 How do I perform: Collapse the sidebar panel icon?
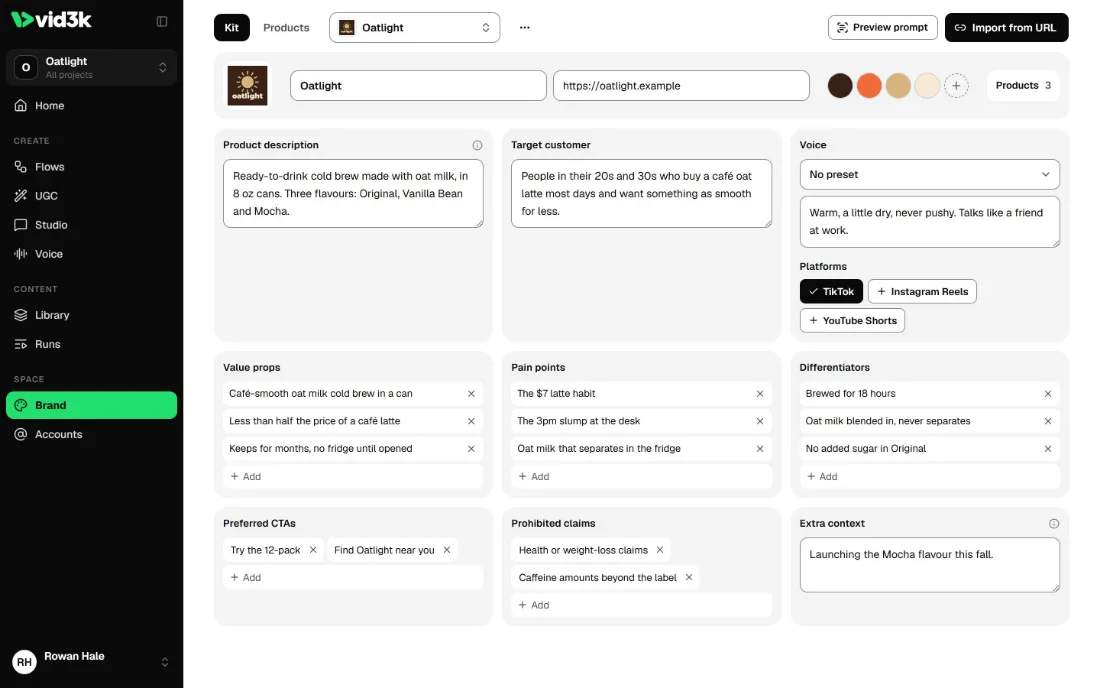tap(161, 21)
